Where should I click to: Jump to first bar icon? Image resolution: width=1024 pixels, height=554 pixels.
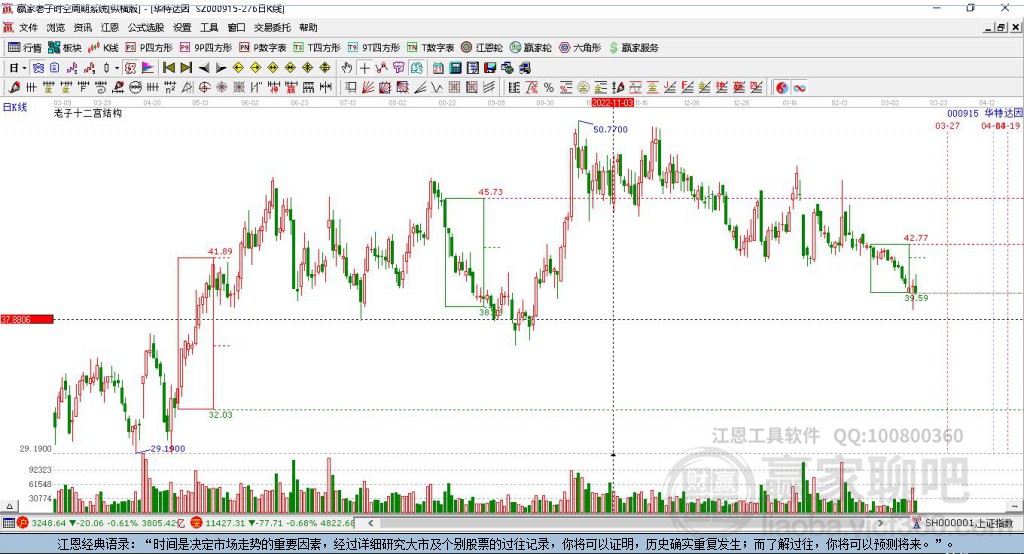click(168, 68)
